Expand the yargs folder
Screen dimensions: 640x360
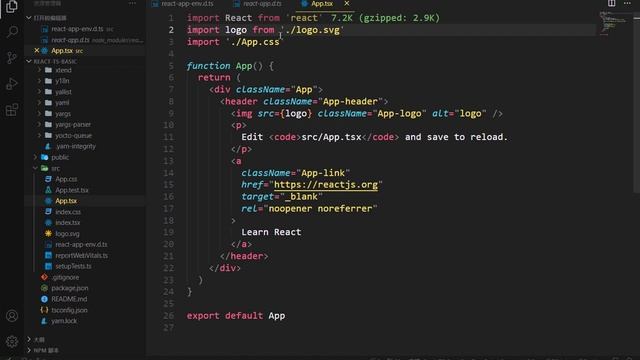coord(63,113)
